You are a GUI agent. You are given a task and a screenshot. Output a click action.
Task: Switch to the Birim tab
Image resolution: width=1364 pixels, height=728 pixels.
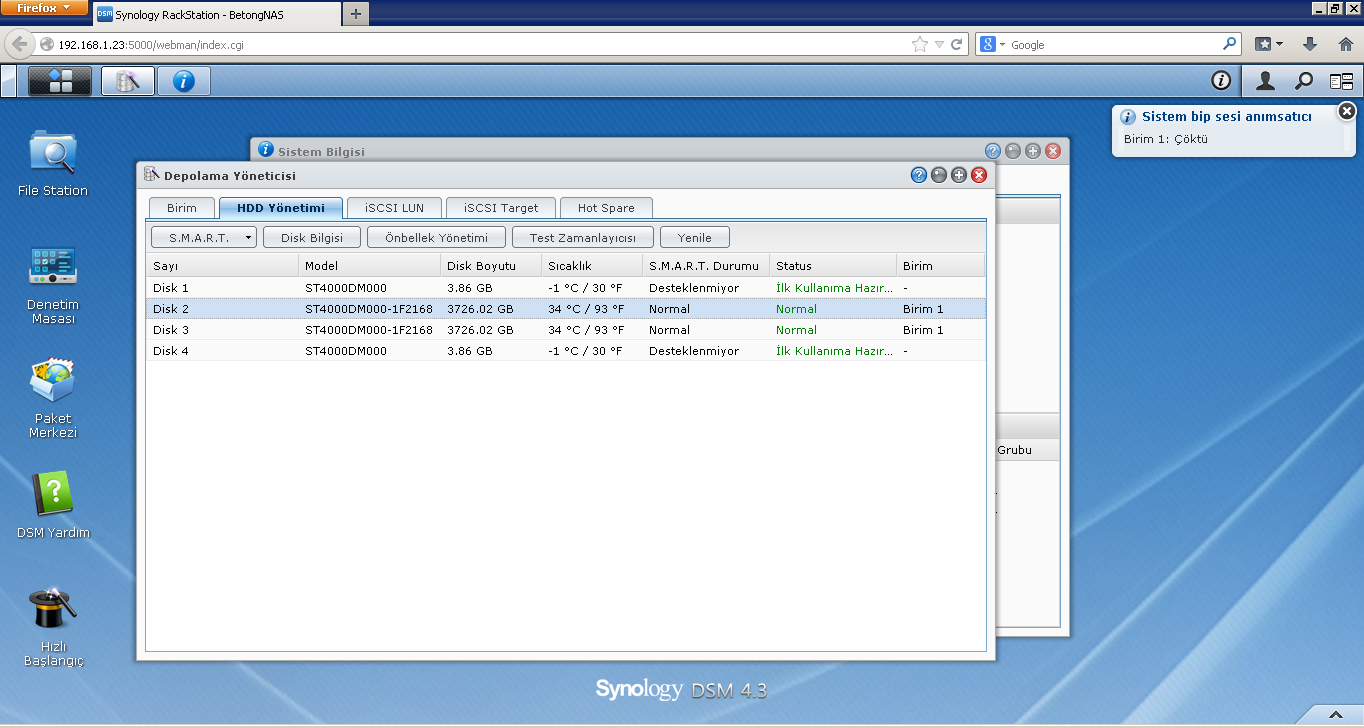coord(181,208)
